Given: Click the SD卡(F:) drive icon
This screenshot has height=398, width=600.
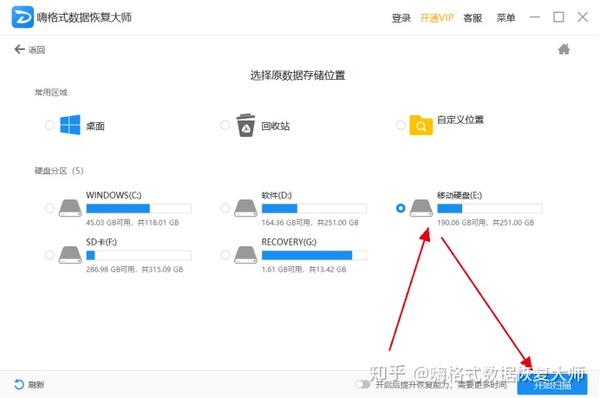Looking at the screenshot, I should click(70, 255).
